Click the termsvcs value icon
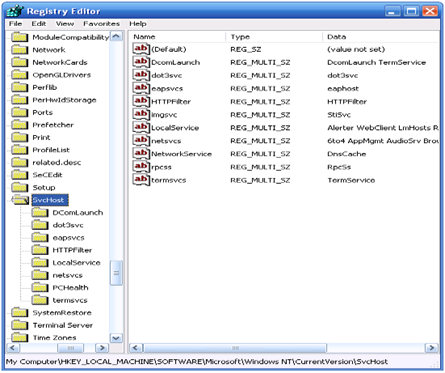Screen dimensions: 445x373 141,180
